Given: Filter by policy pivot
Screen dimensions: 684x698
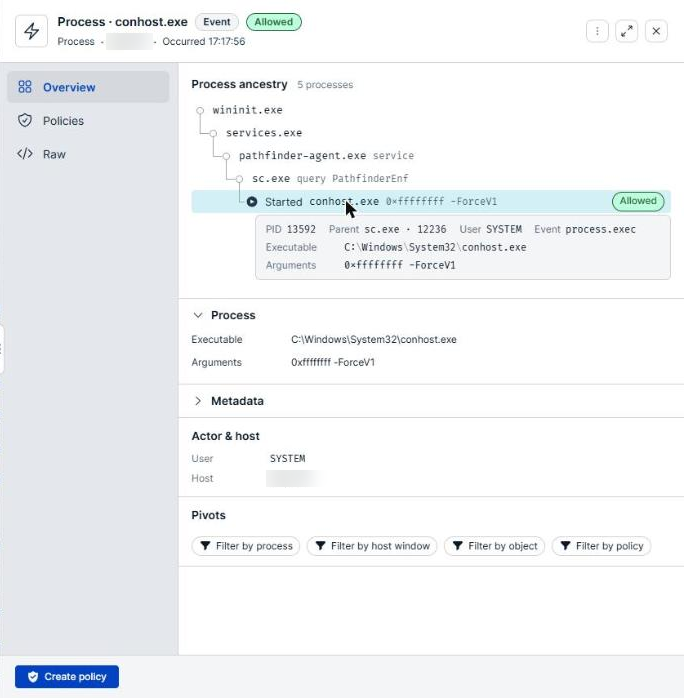Looking at the screenshot, I should [x=601, y=546].
